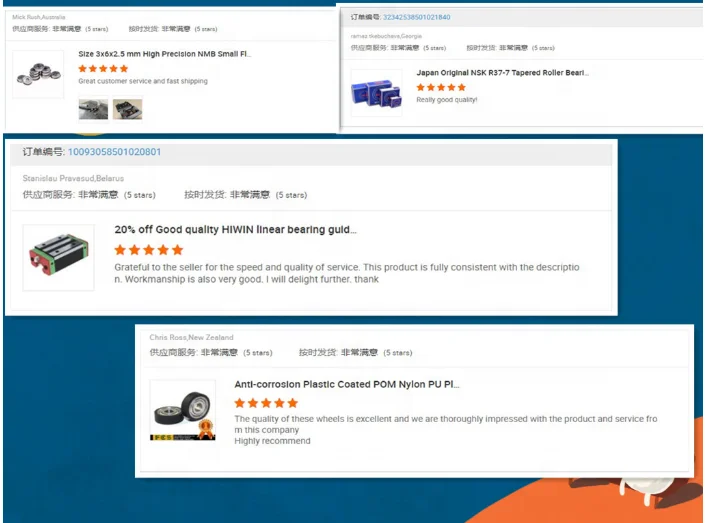The height and width of the screenshot is (523, 705).
Task: Click the five-star rating under HIWIN product
Action: 149,250
